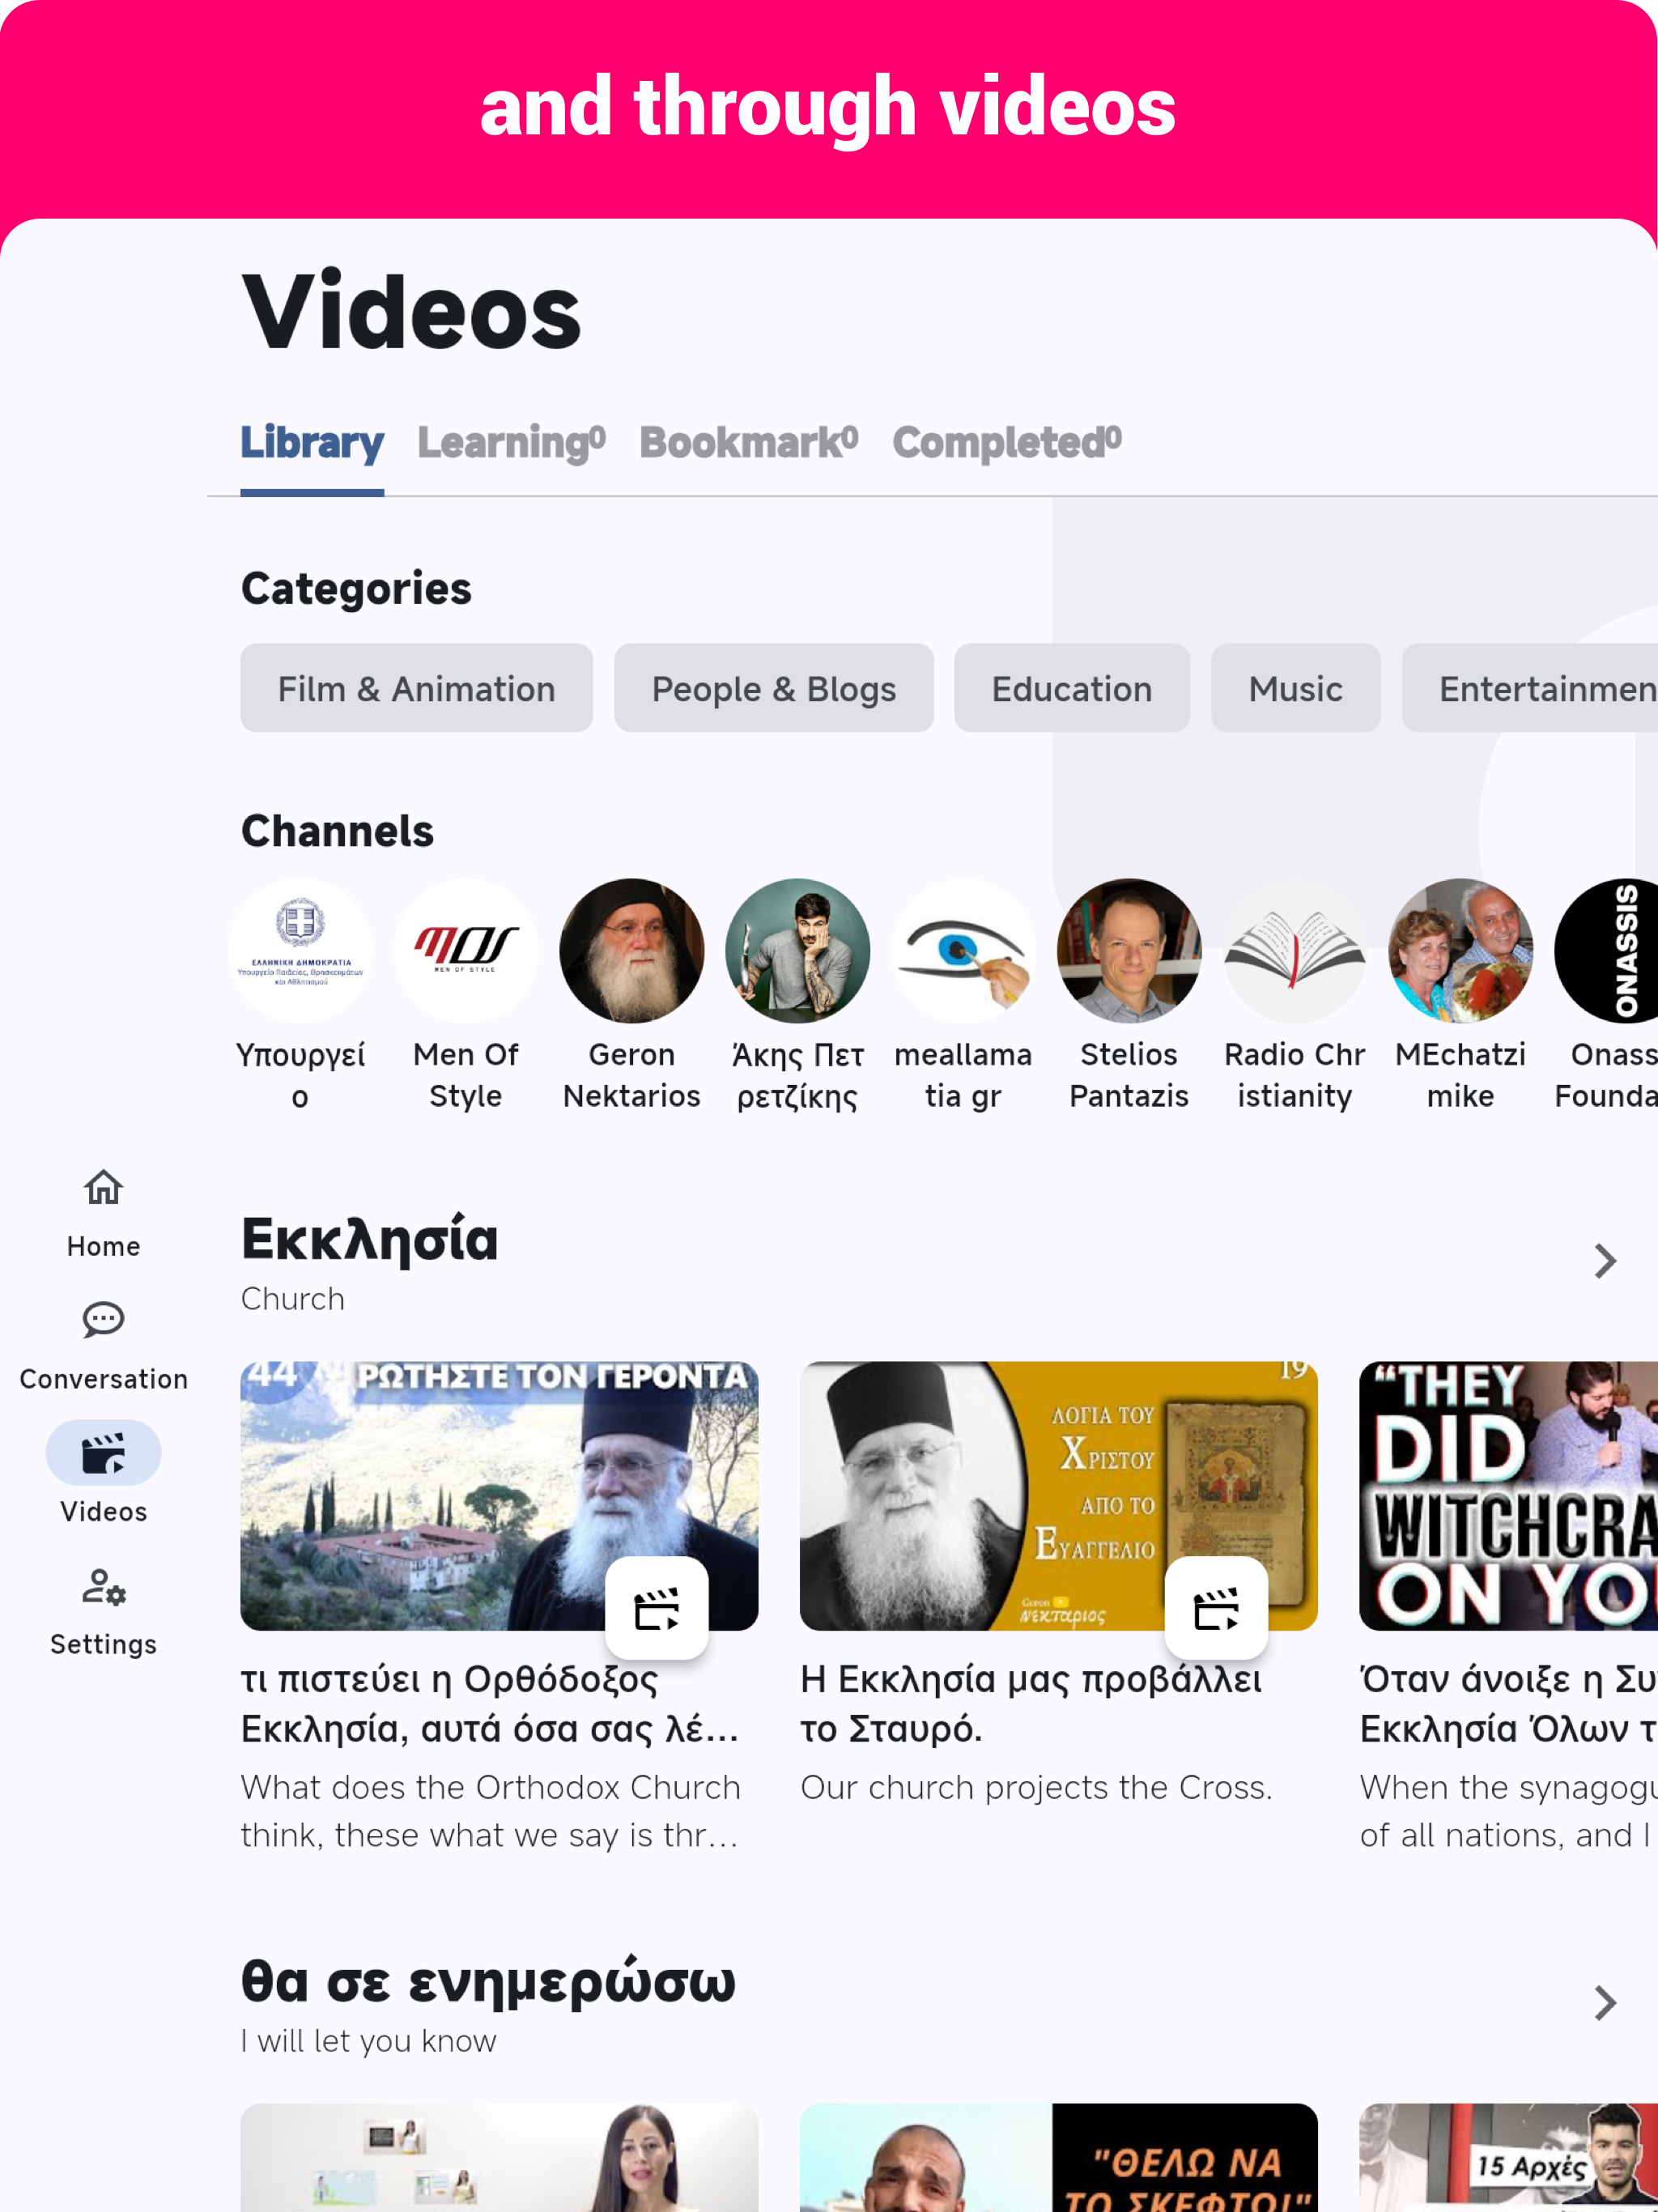
Task: Select the Videos clapperboard icon in sidebar
Action: point(103,1452)
